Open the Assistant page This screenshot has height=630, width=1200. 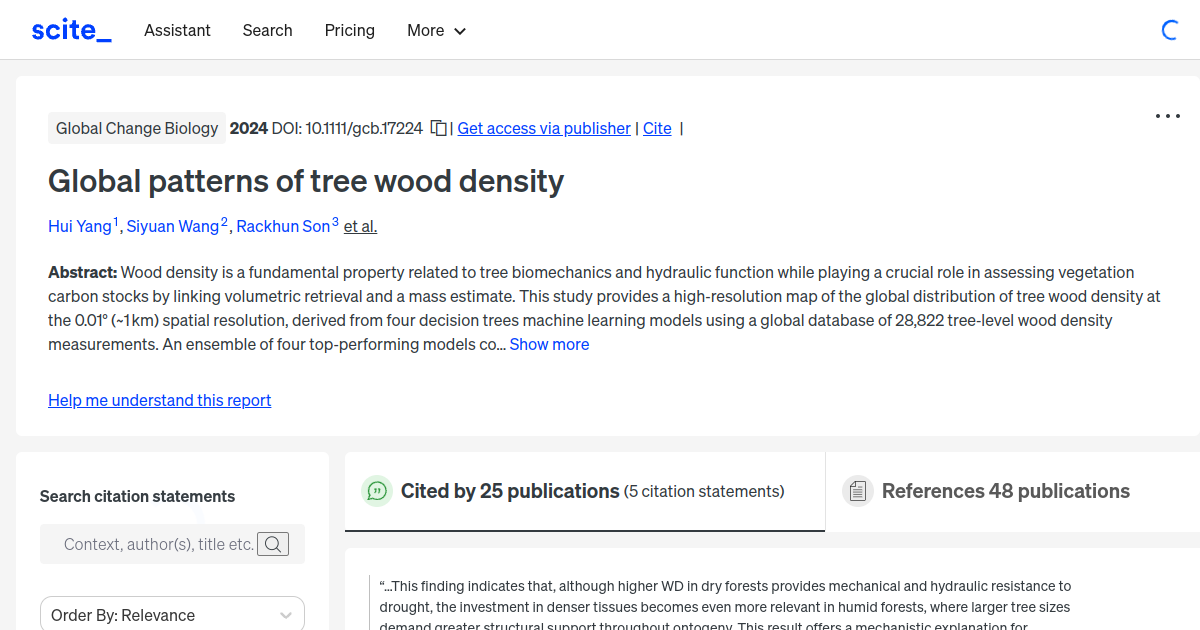pyautogui.click(x=177, y=31)
